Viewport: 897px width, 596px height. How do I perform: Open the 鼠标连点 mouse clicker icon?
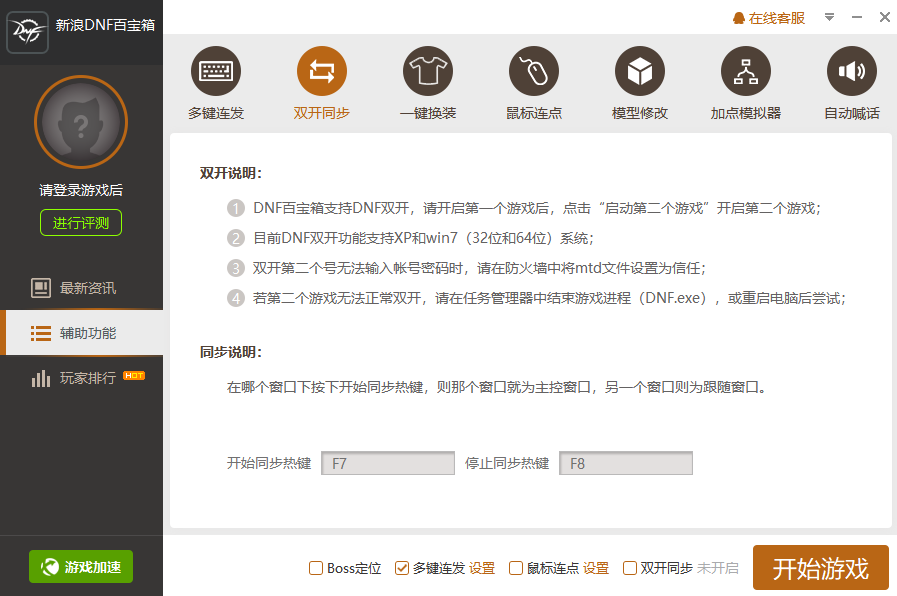534,72
